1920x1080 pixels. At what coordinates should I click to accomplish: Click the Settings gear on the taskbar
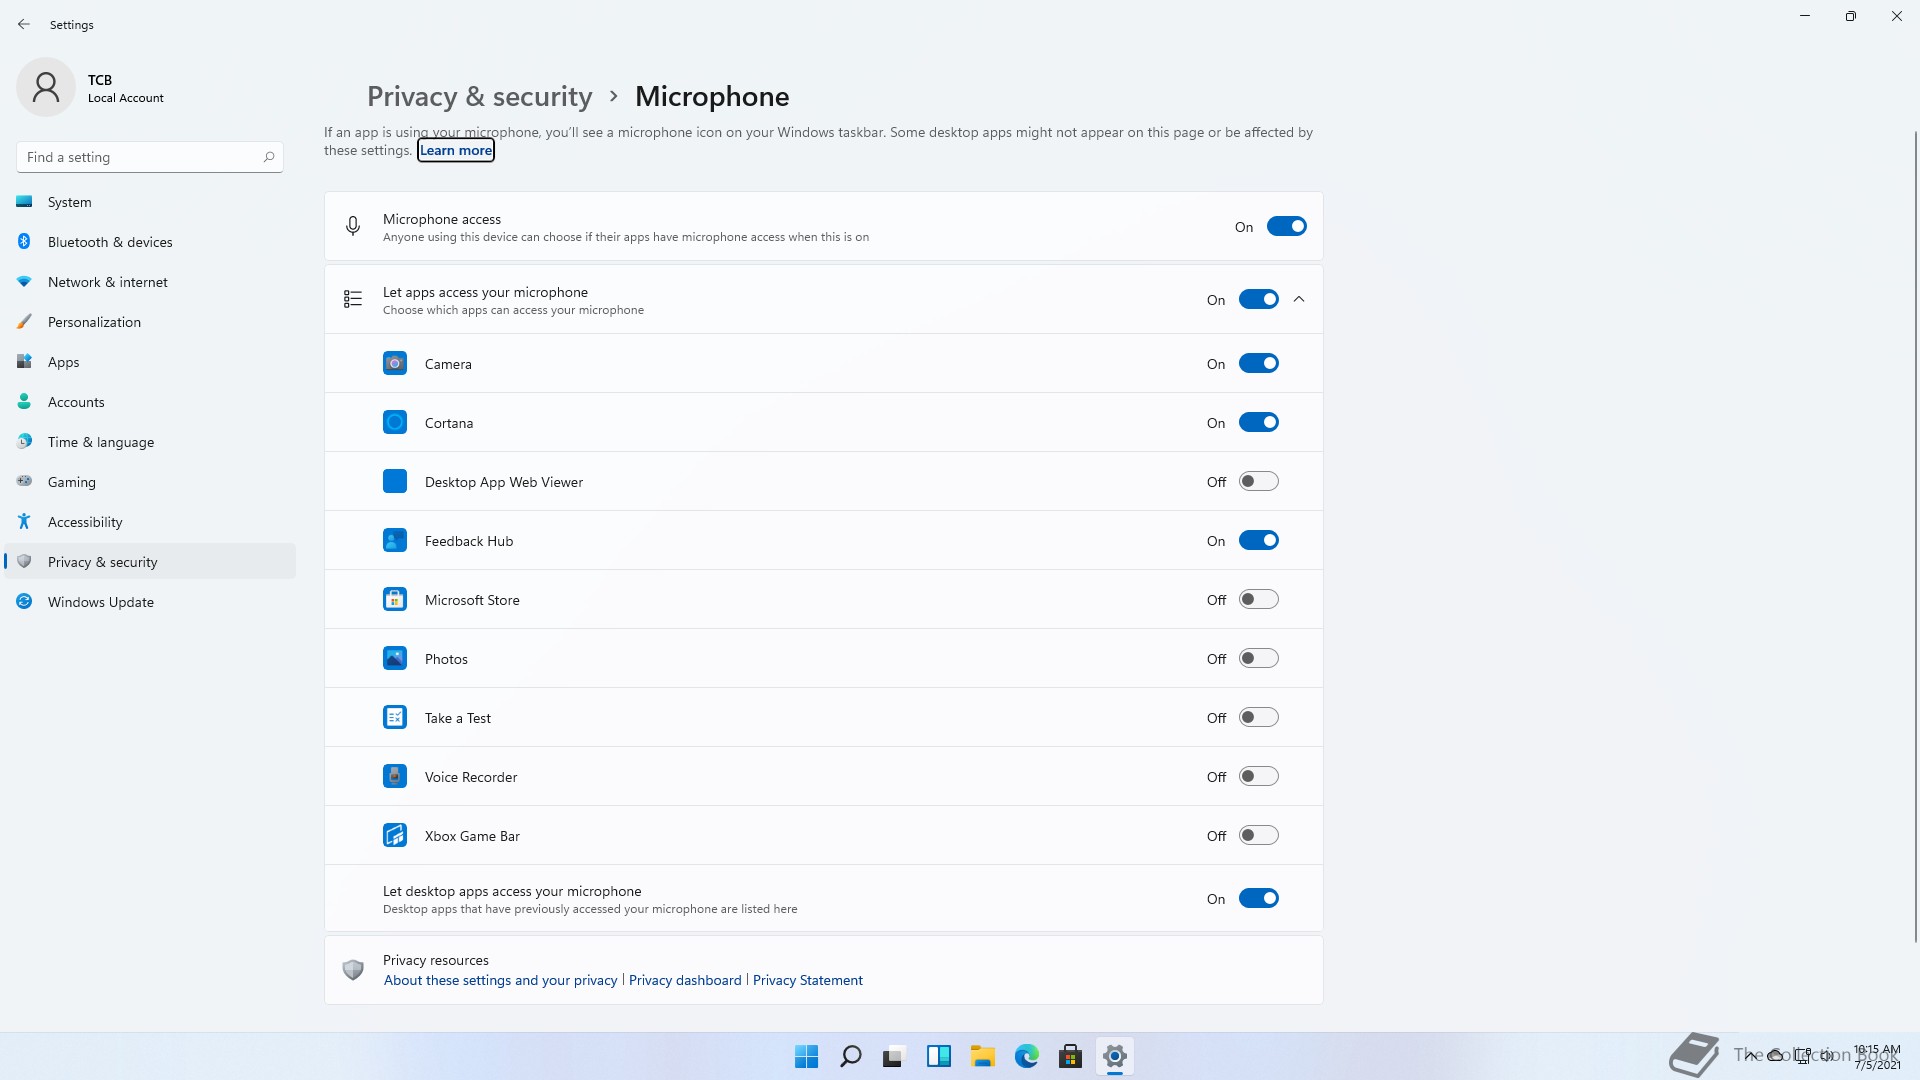coord(1114,1056)
